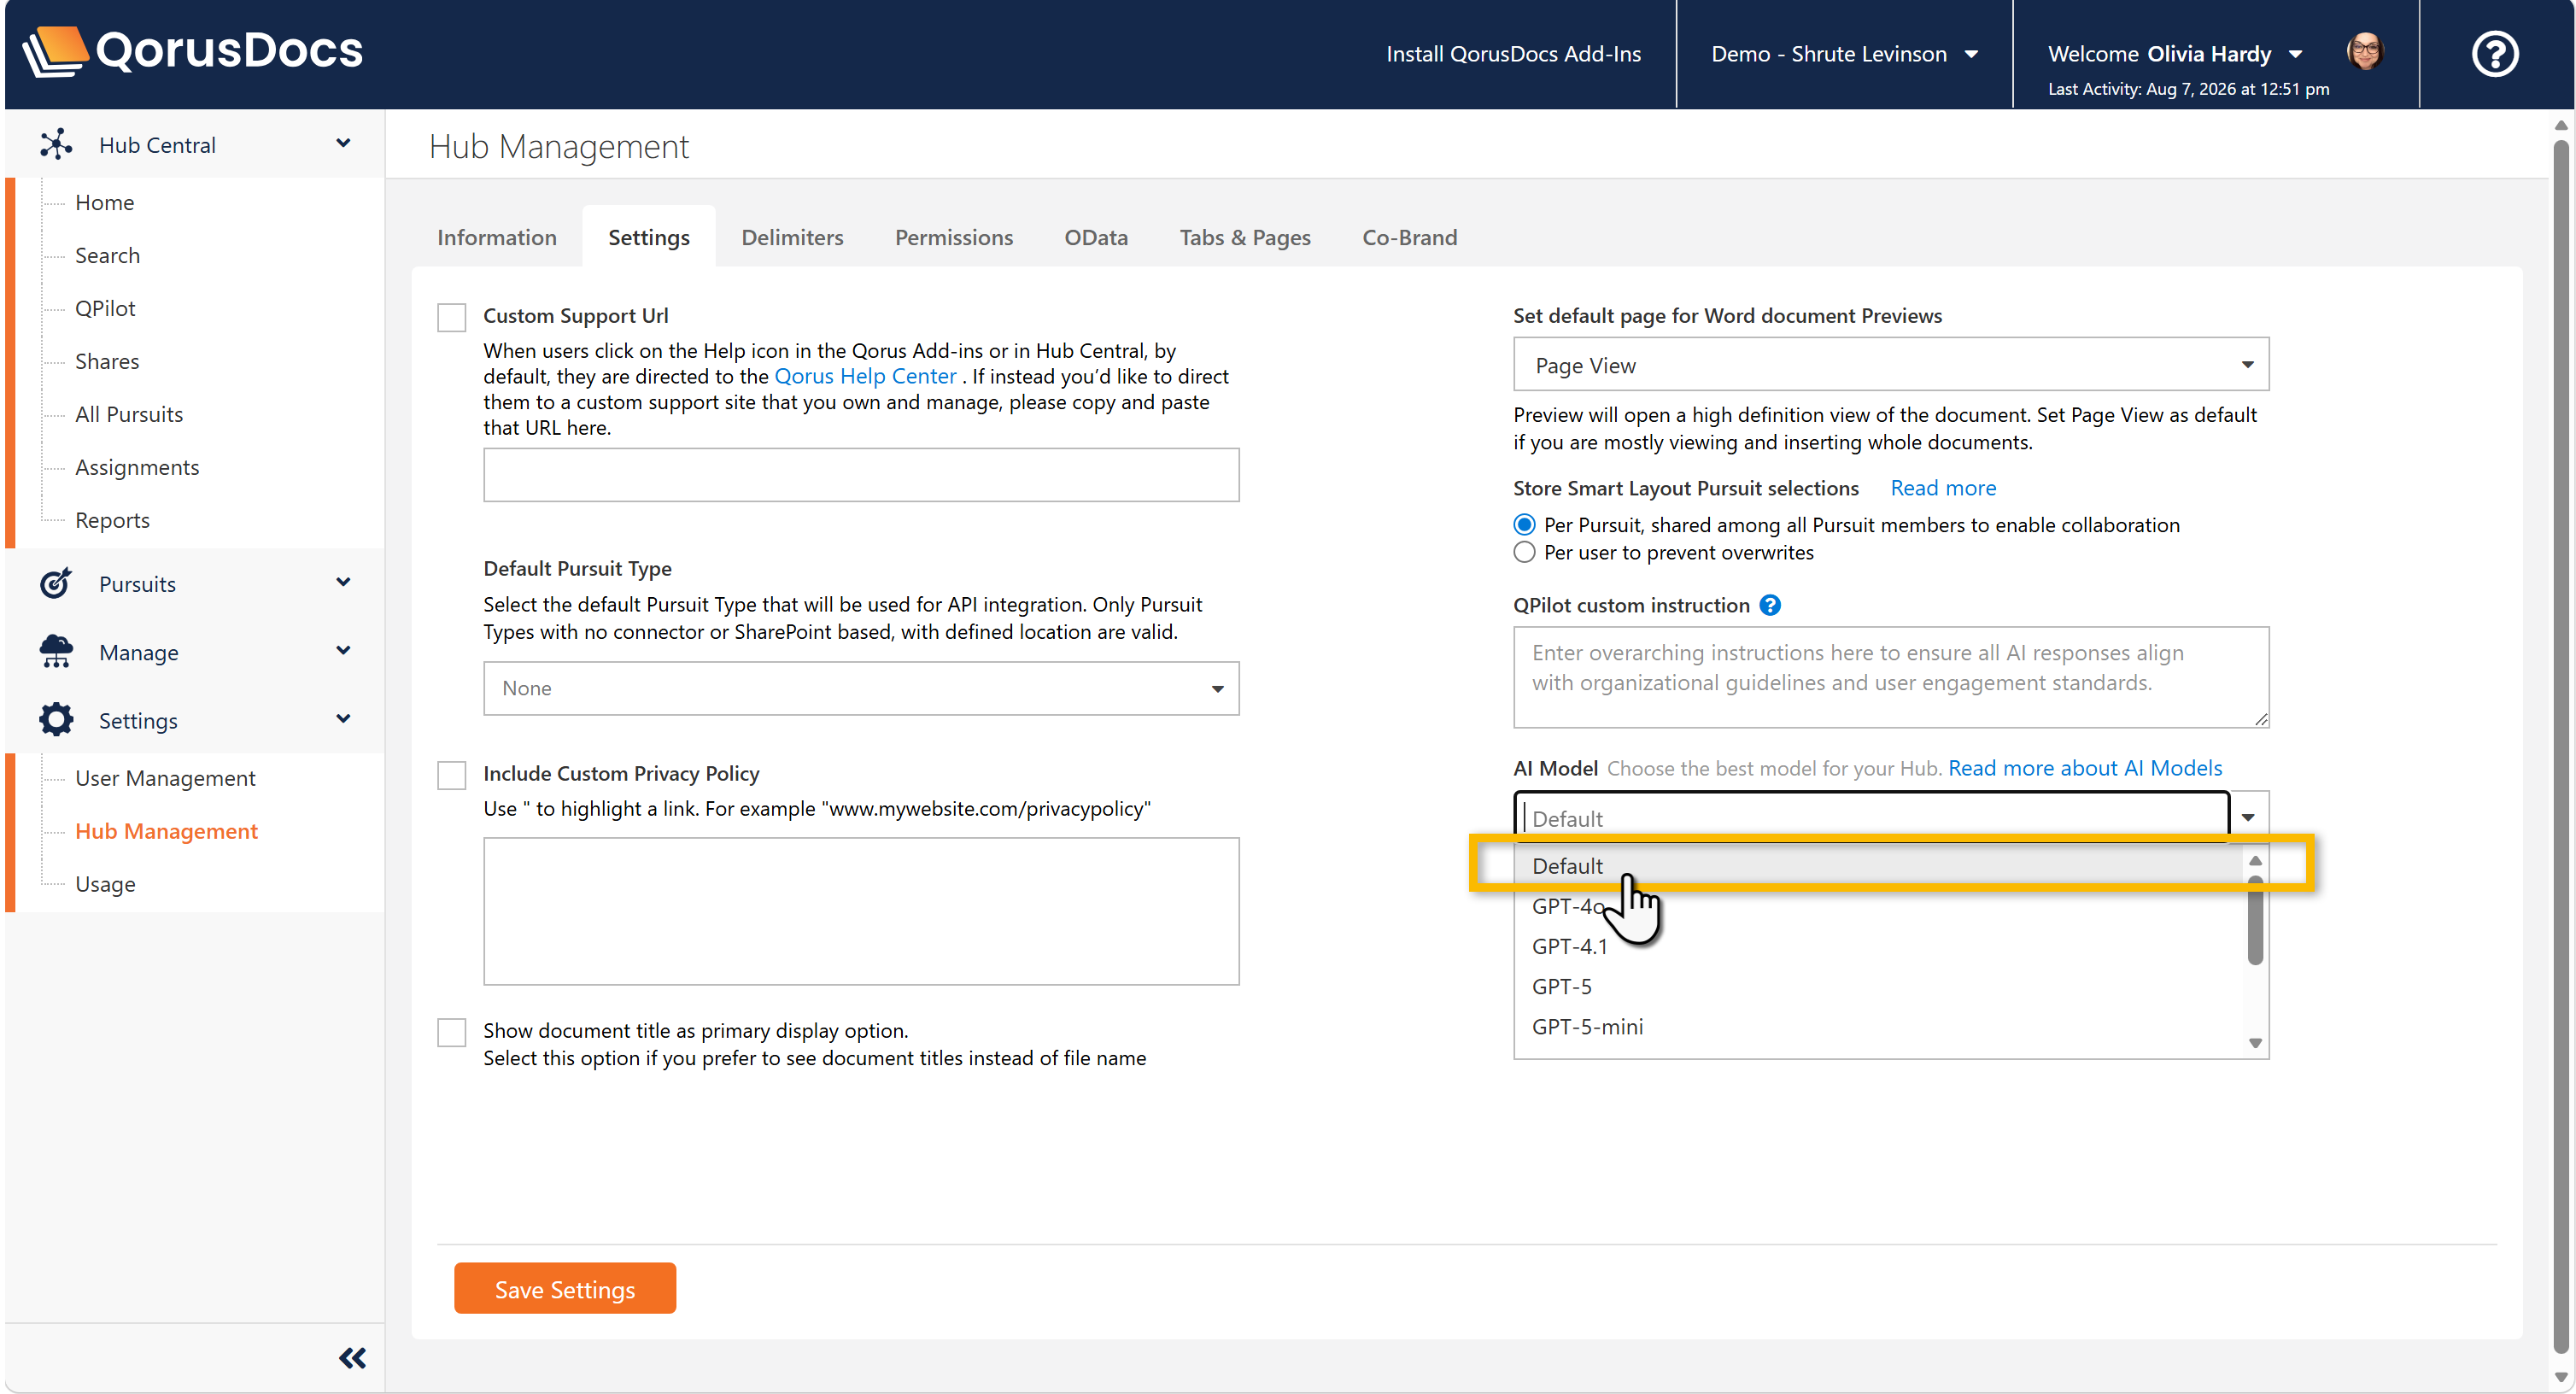Choose GPT-4.1 from the AI Model list
This screenshot has height=1394, width=2576.
click(x=1880, y=946)
